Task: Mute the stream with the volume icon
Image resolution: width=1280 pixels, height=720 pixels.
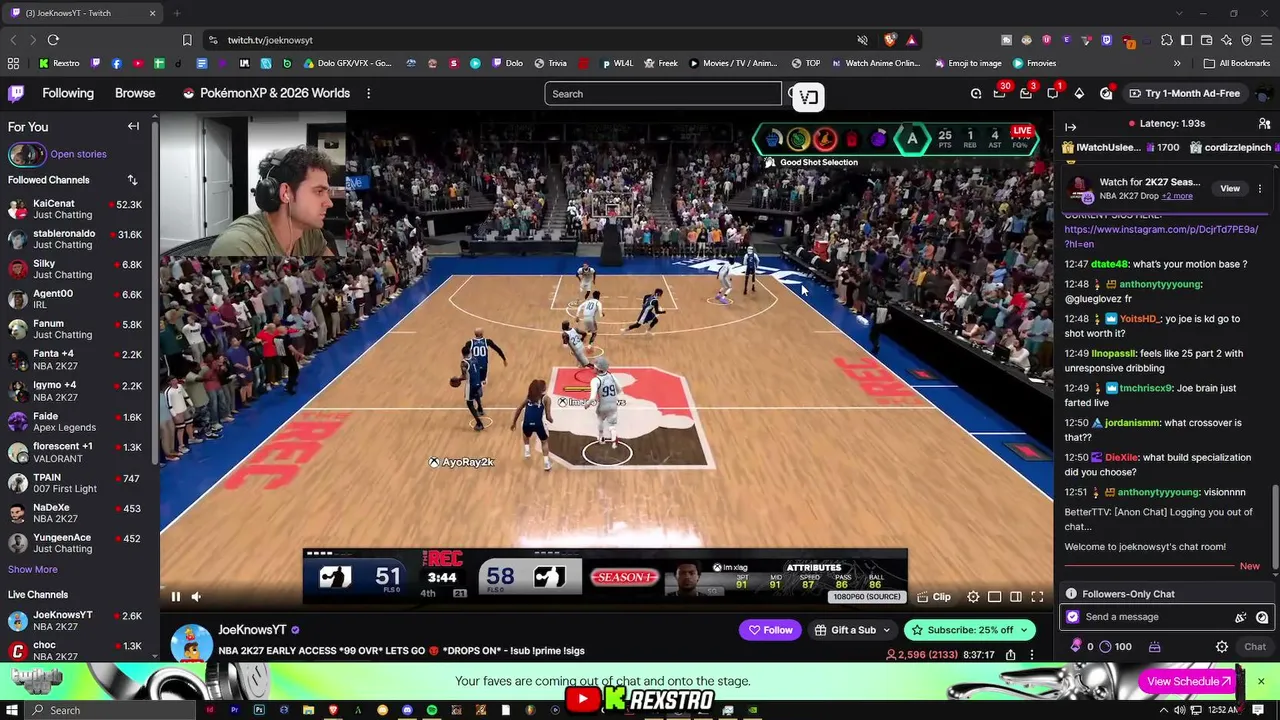Action: [x=196, y=597]
